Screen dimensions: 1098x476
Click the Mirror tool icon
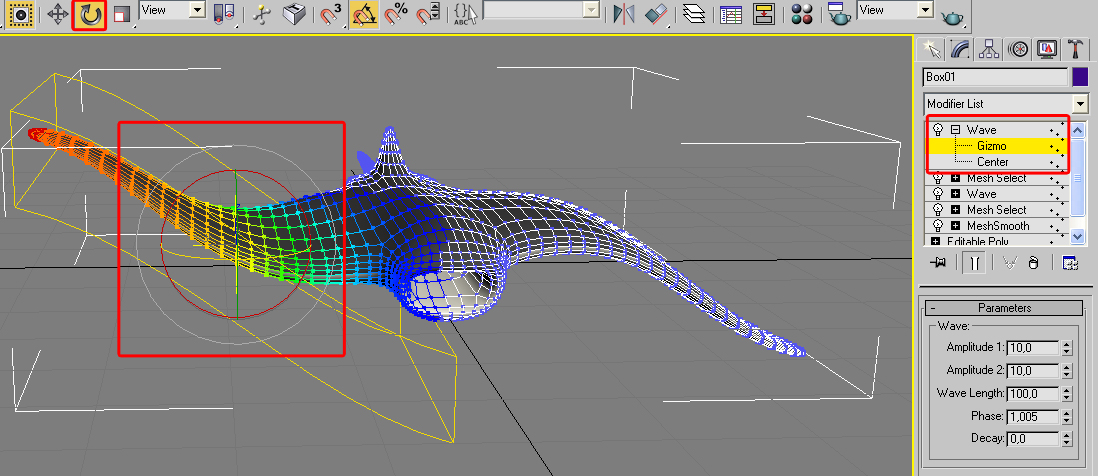623,15
